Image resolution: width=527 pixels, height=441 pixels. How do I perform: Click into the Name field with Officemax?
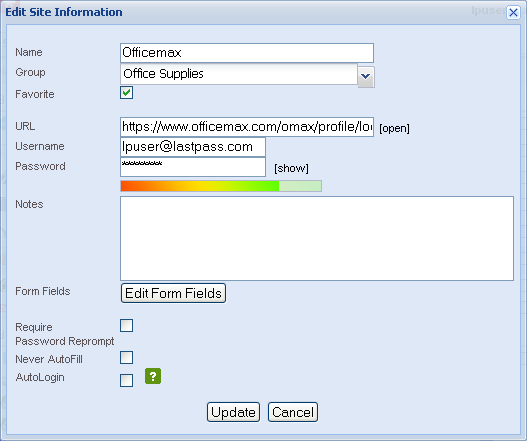pos(247,53)
